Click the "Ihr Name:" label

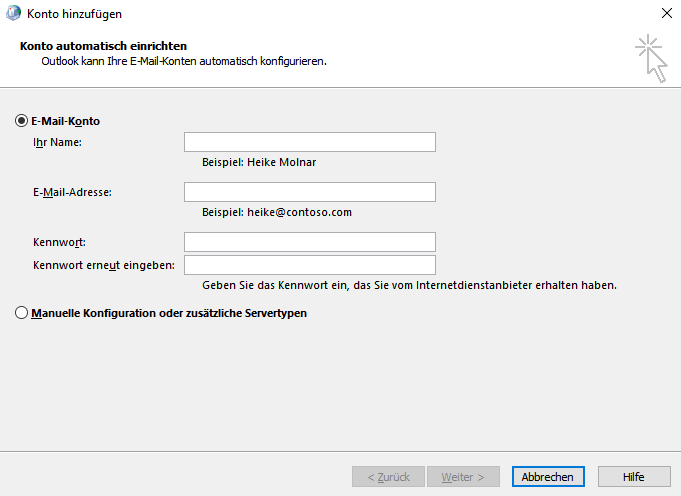pos(57,142)
